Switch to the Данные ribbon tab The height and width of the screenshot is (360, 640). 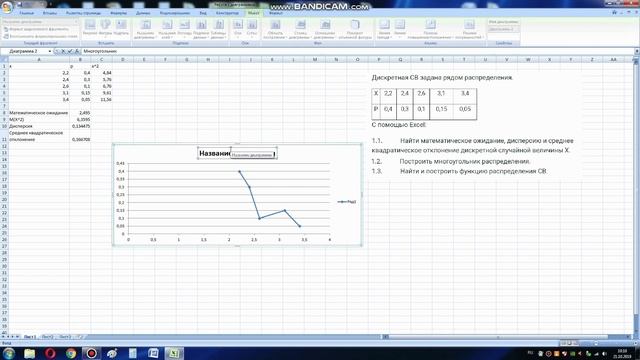tap(143, 13)
